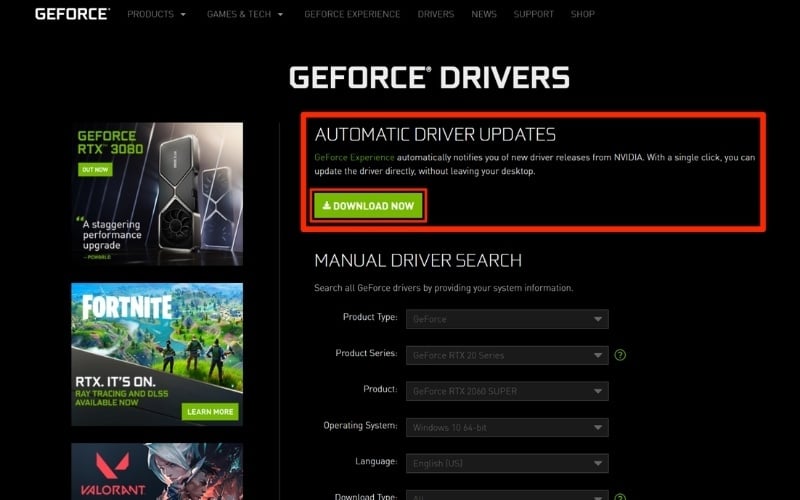800x500 pixels.
Task: Follow the GeForce Experience green link
Action: (x=354, y=157)
